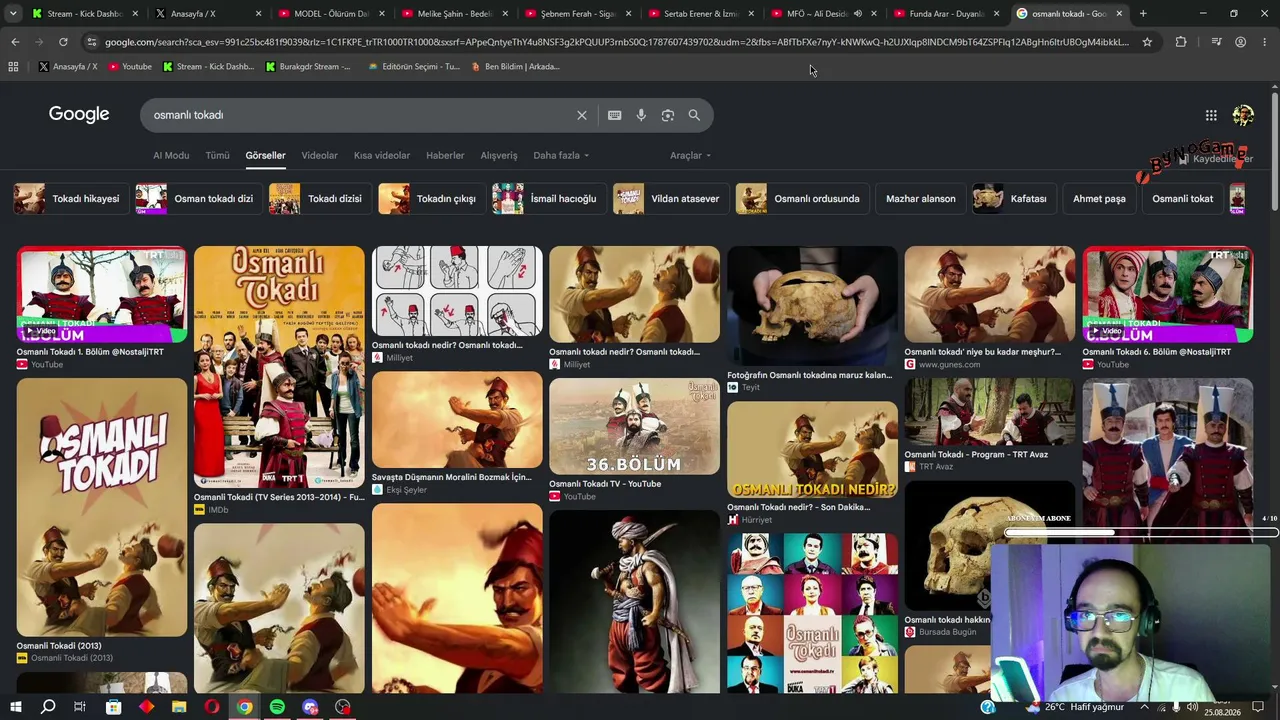Filter by Kafatası chip
The width and height of the screenshot is (1280, 720).
click(x=1013, y=198)
